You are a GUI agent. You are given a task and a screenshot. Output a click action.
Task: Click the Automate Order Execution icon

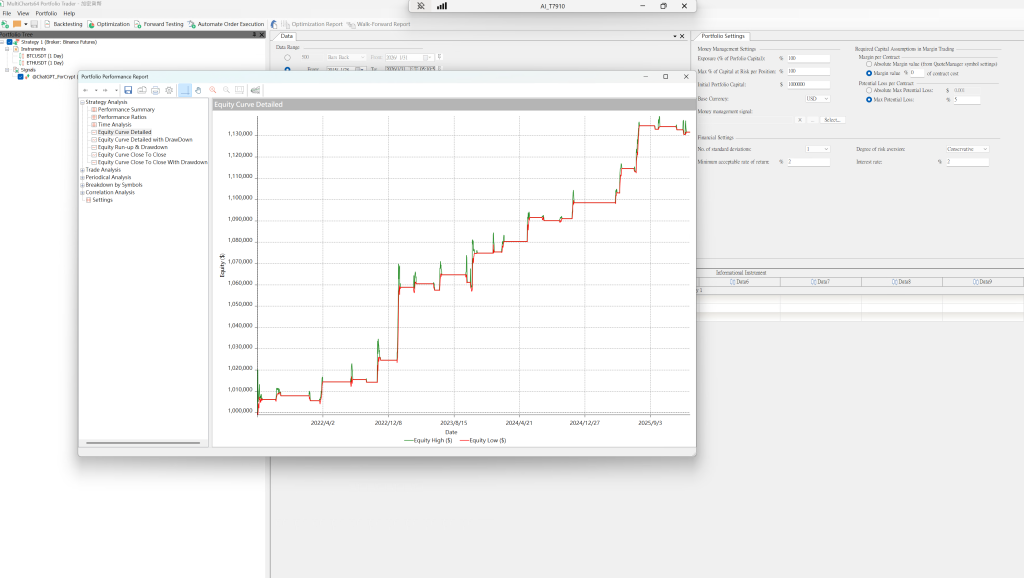pos(191,23)
